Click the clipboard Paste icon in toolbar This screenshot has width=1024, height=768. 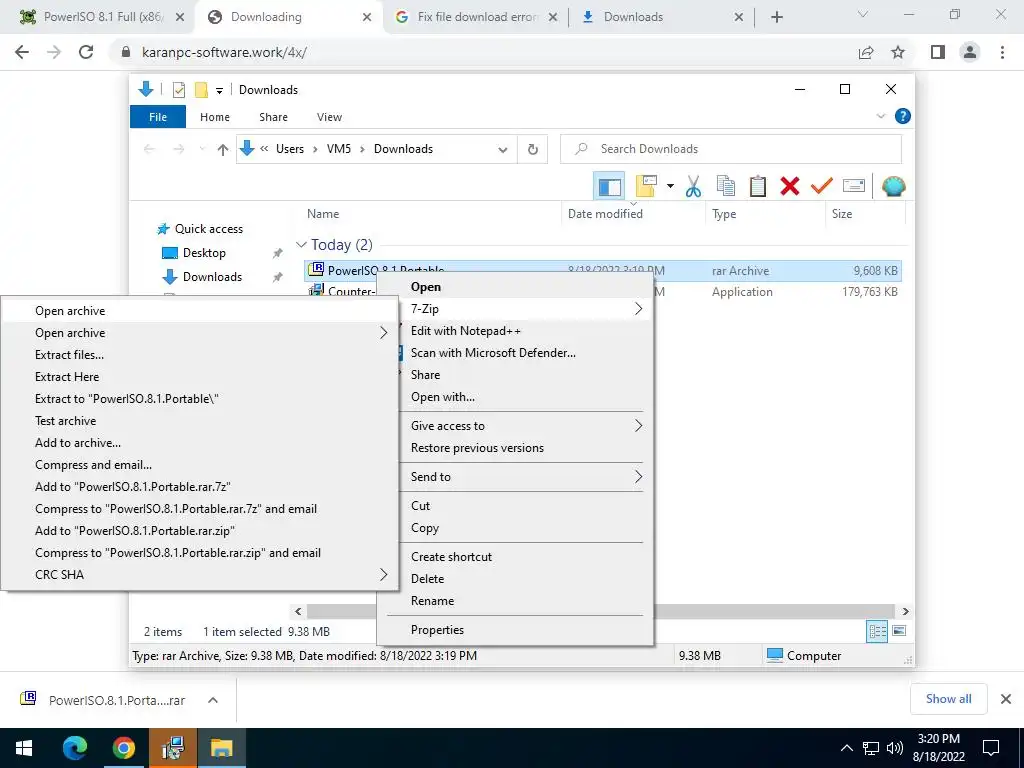[x=758, y=186]
